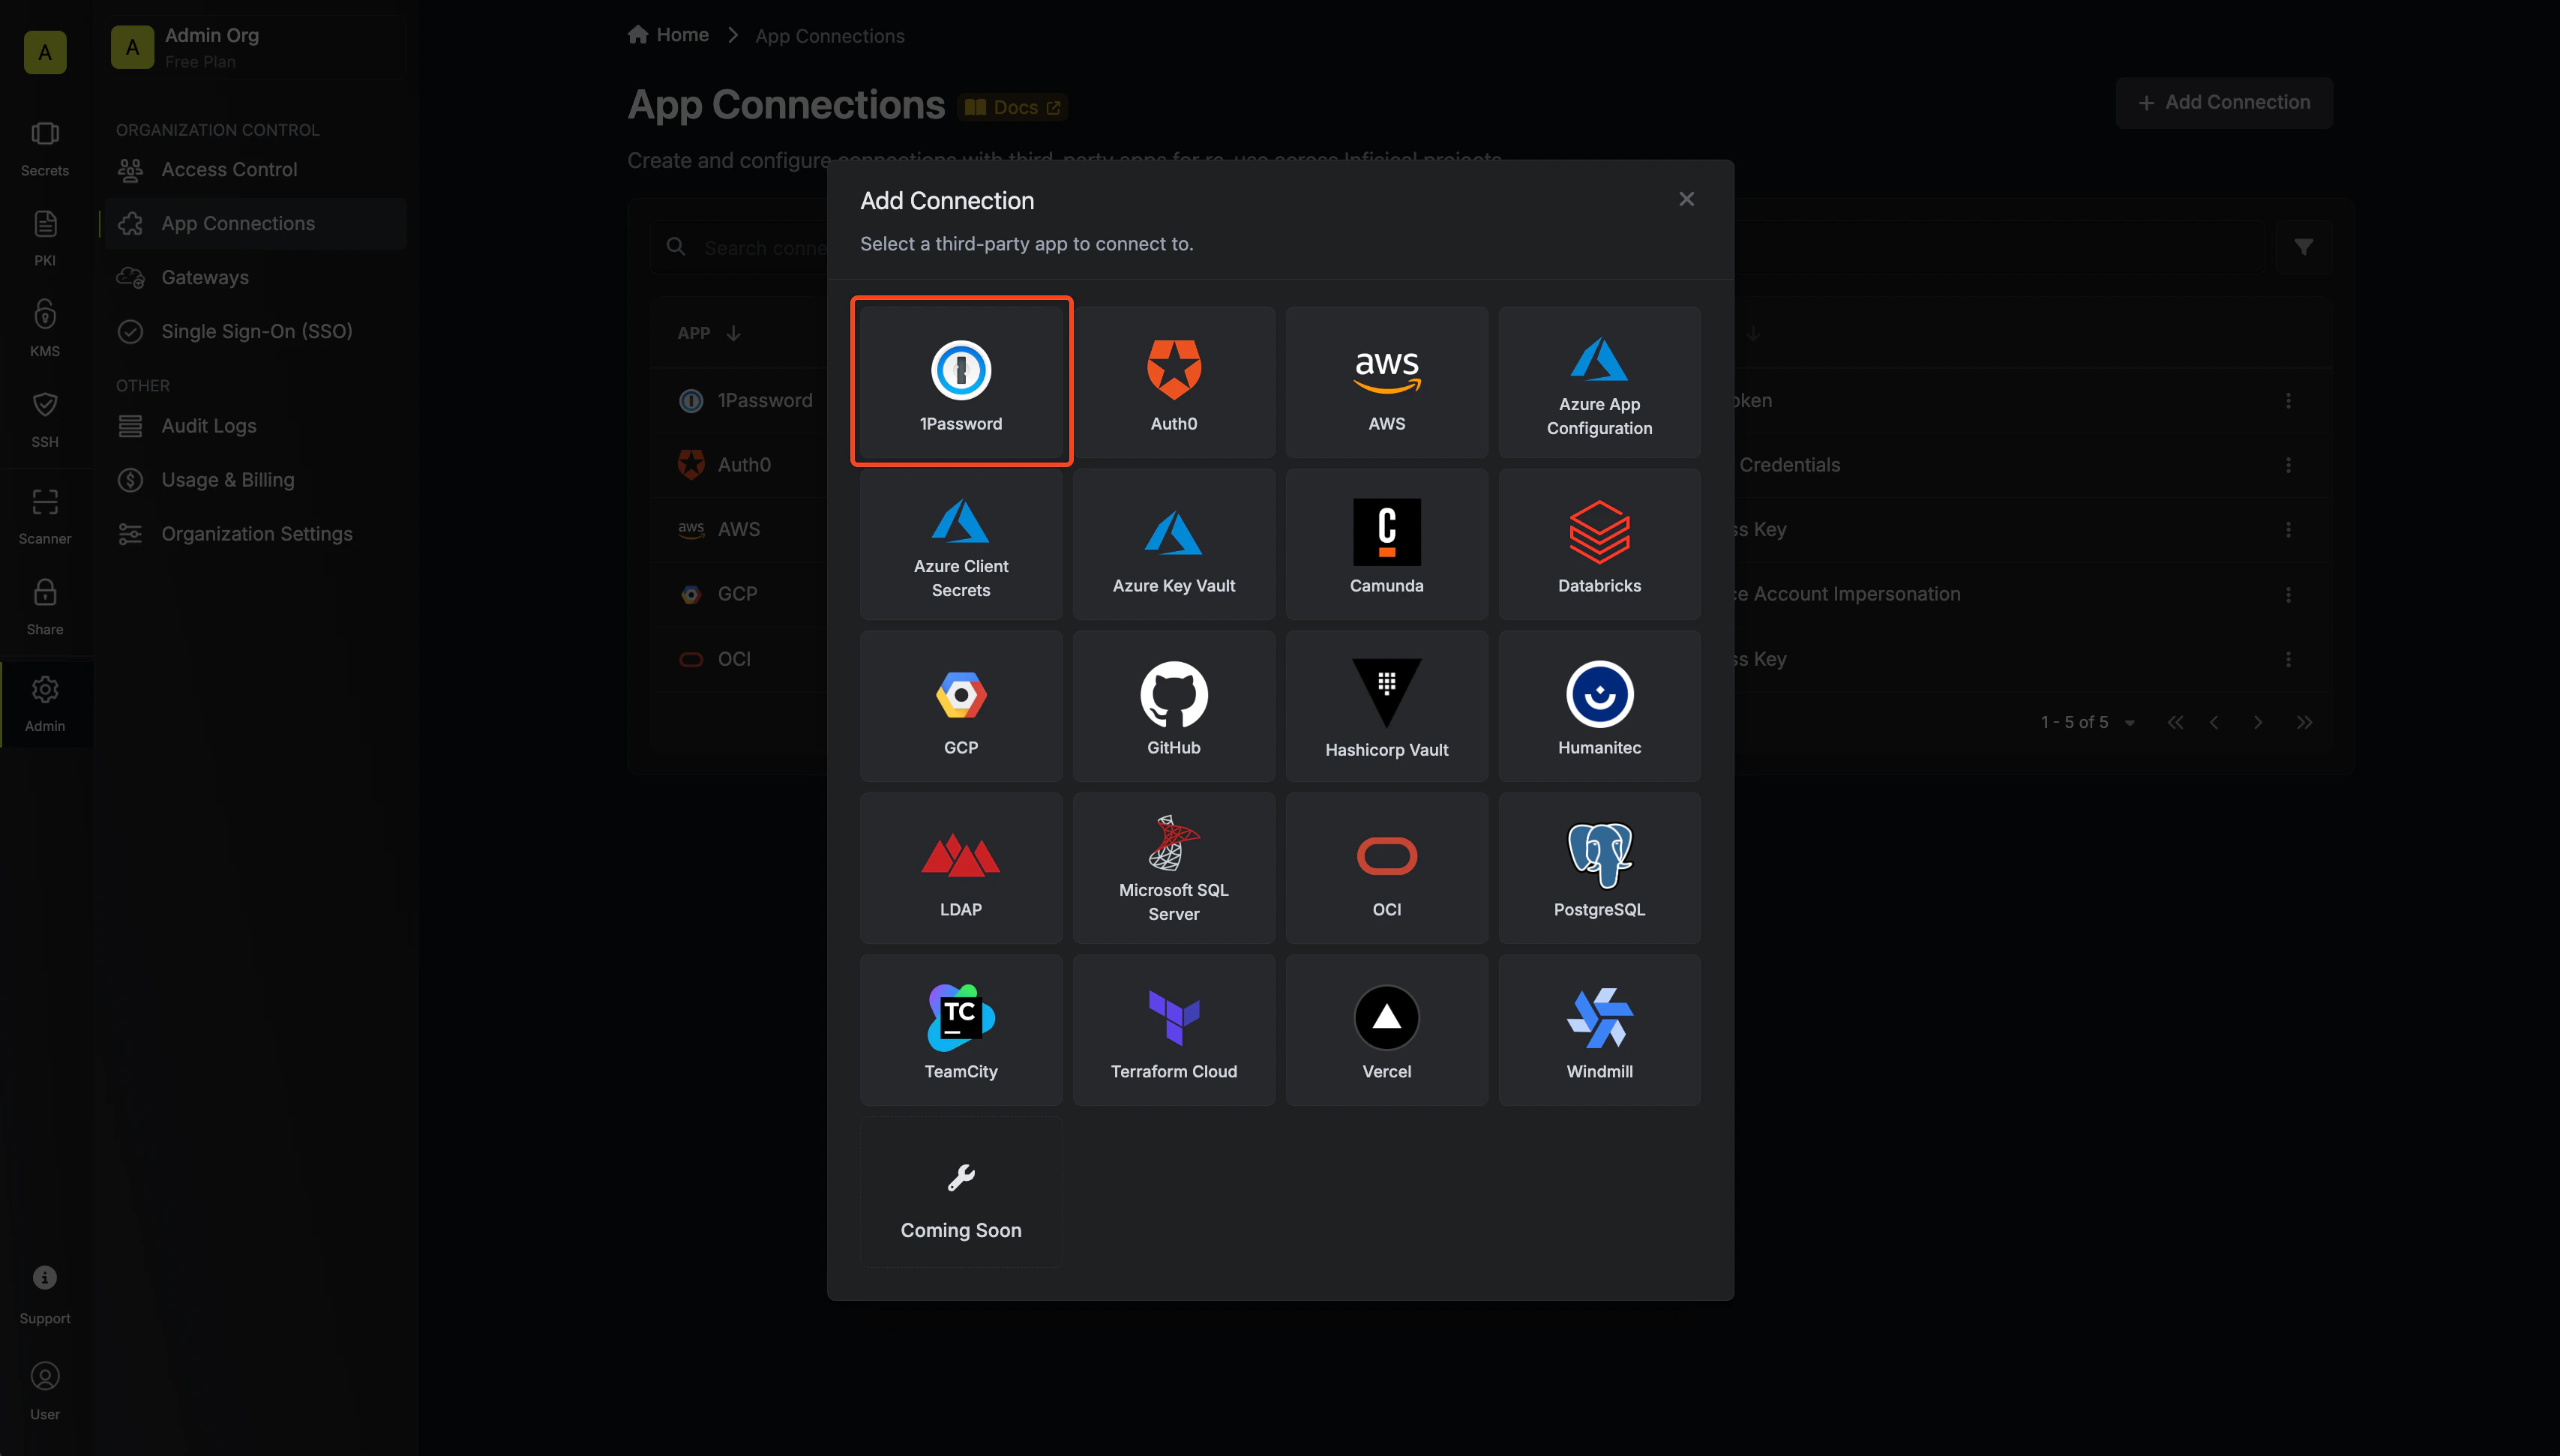Select the Terraform Cloud tile

[x=1174, y=1029]
